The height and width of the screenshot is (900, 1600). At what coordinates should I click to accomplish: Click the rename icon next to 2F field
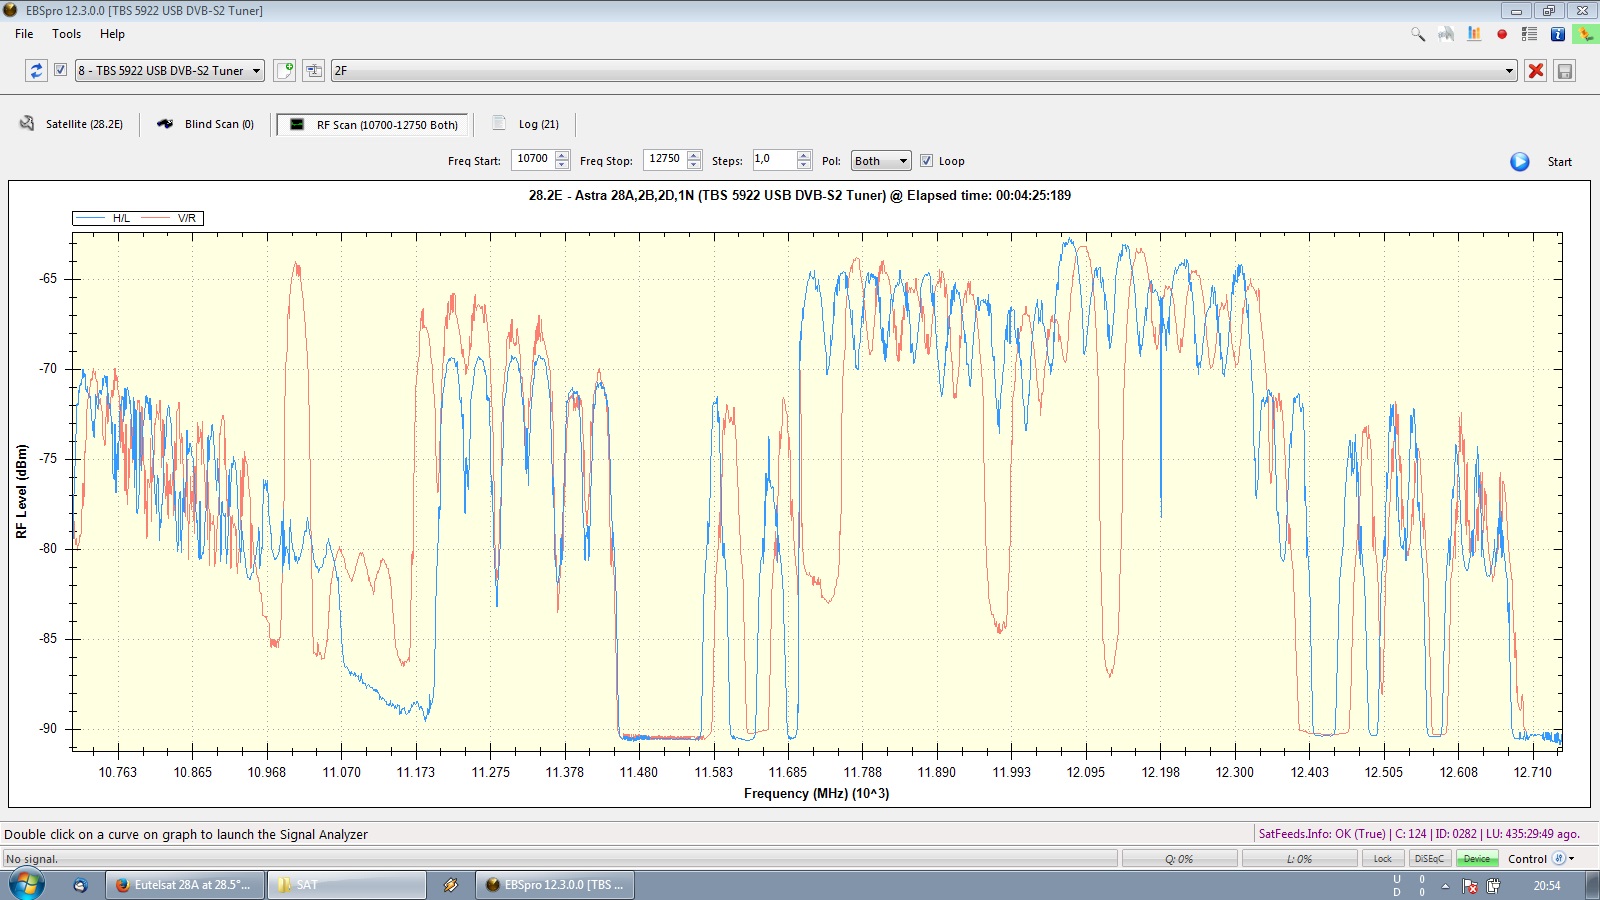pyautogui.click(x=314, y=70)
